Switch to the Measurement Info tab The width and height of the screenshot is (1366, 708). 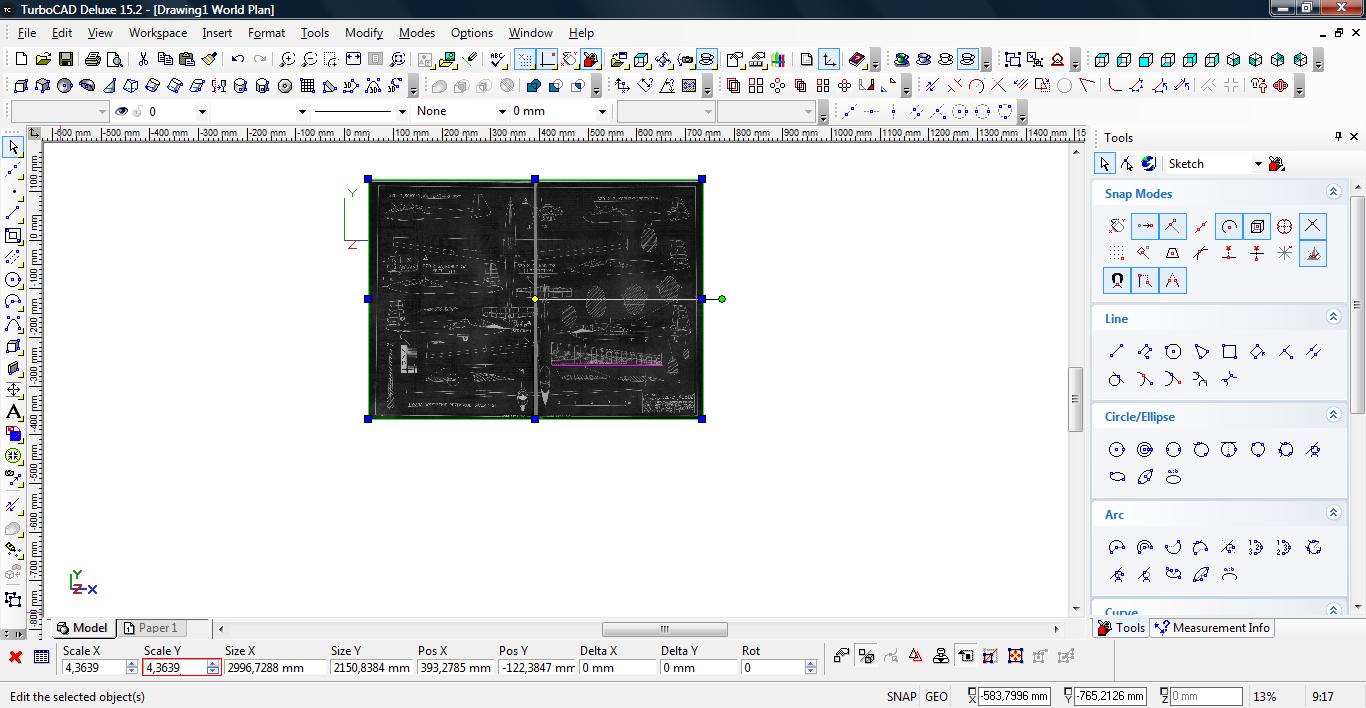click(1211, 628)
